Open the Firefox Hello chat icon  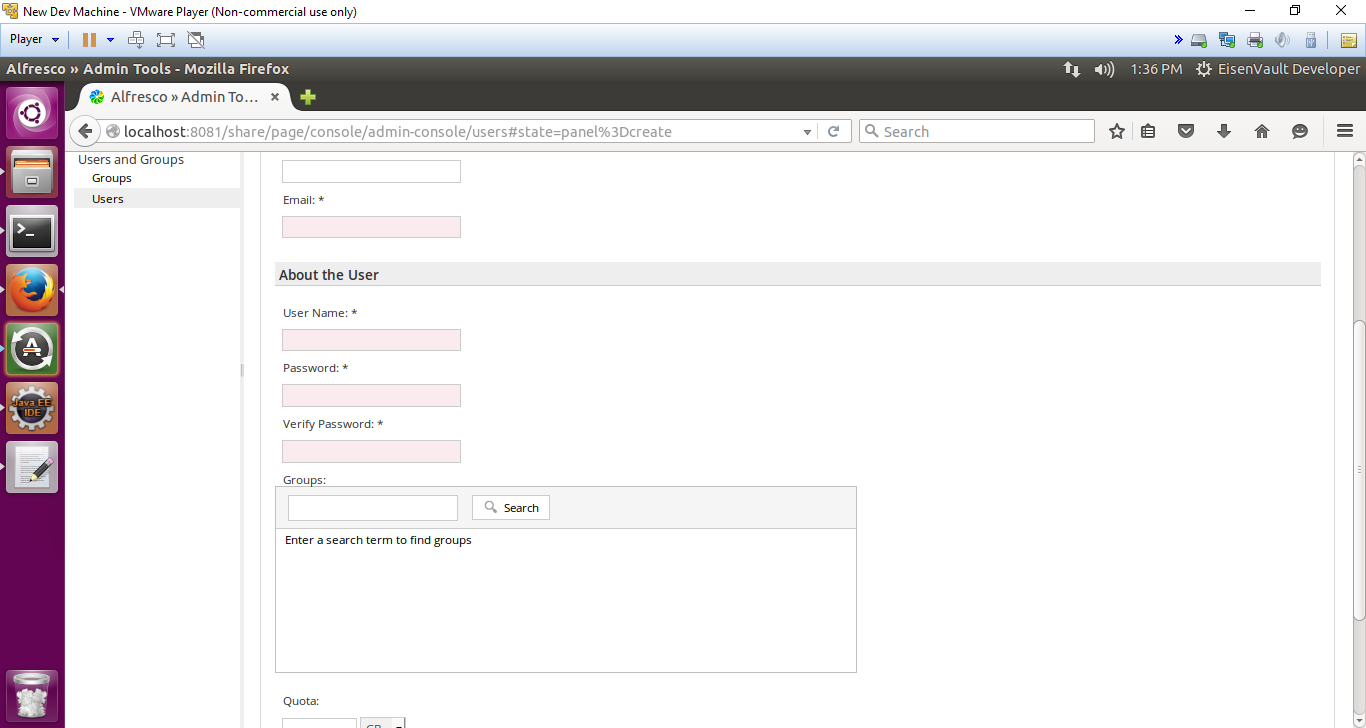click(1300, 131)
